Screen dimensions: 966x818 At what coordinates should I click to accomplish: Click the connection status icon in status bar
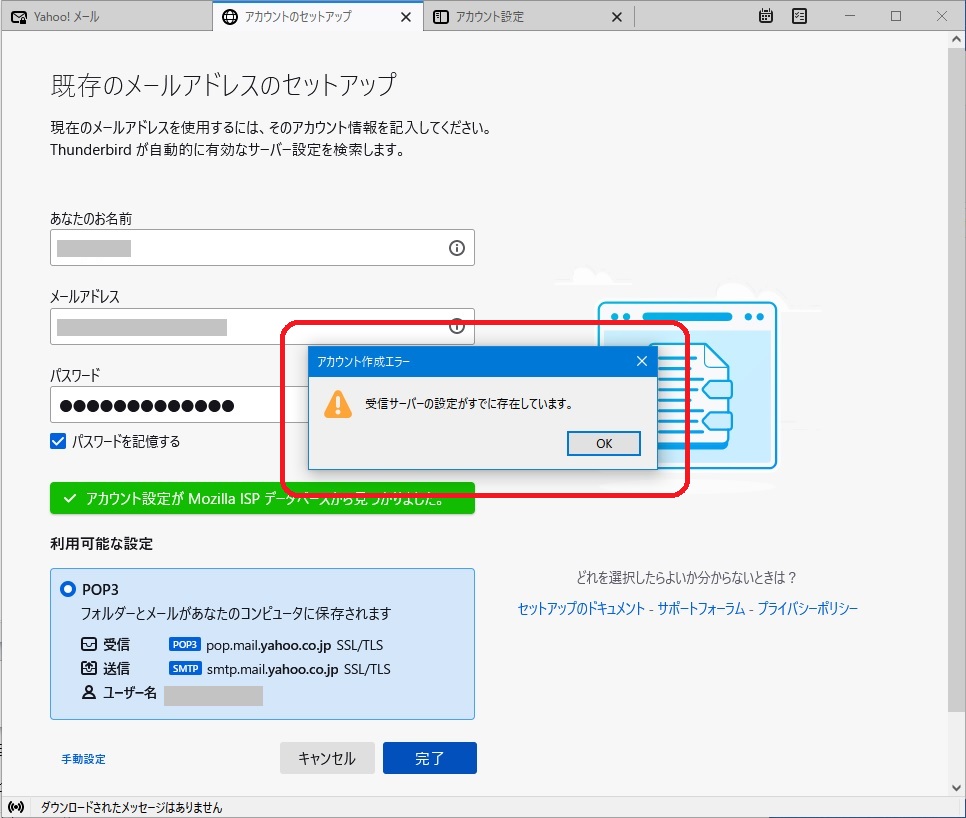16,807
